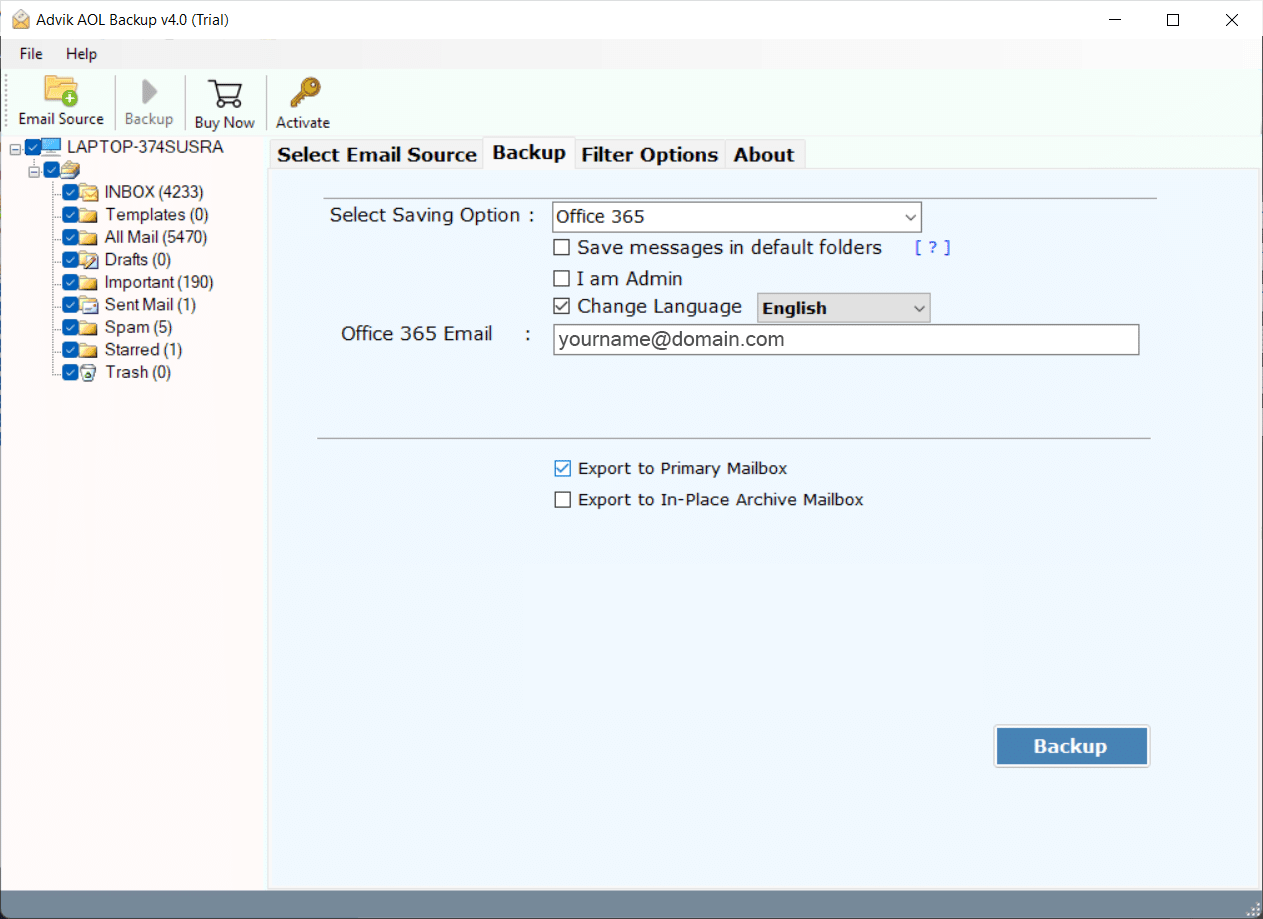Click the Advik app icon in title bar
Screen dimensions: 1263x919
pyautogui.click(x=20, y=19)
